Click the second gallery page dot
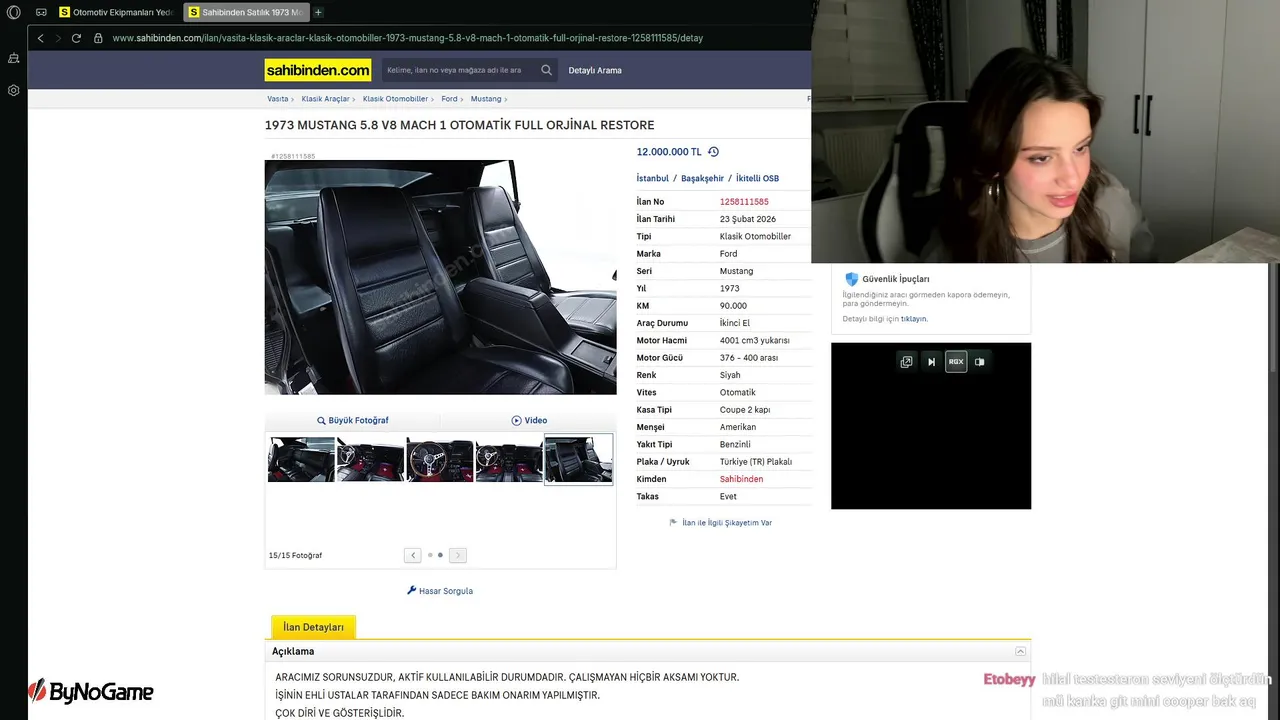The image size is (1280, 720). (440, 555)
